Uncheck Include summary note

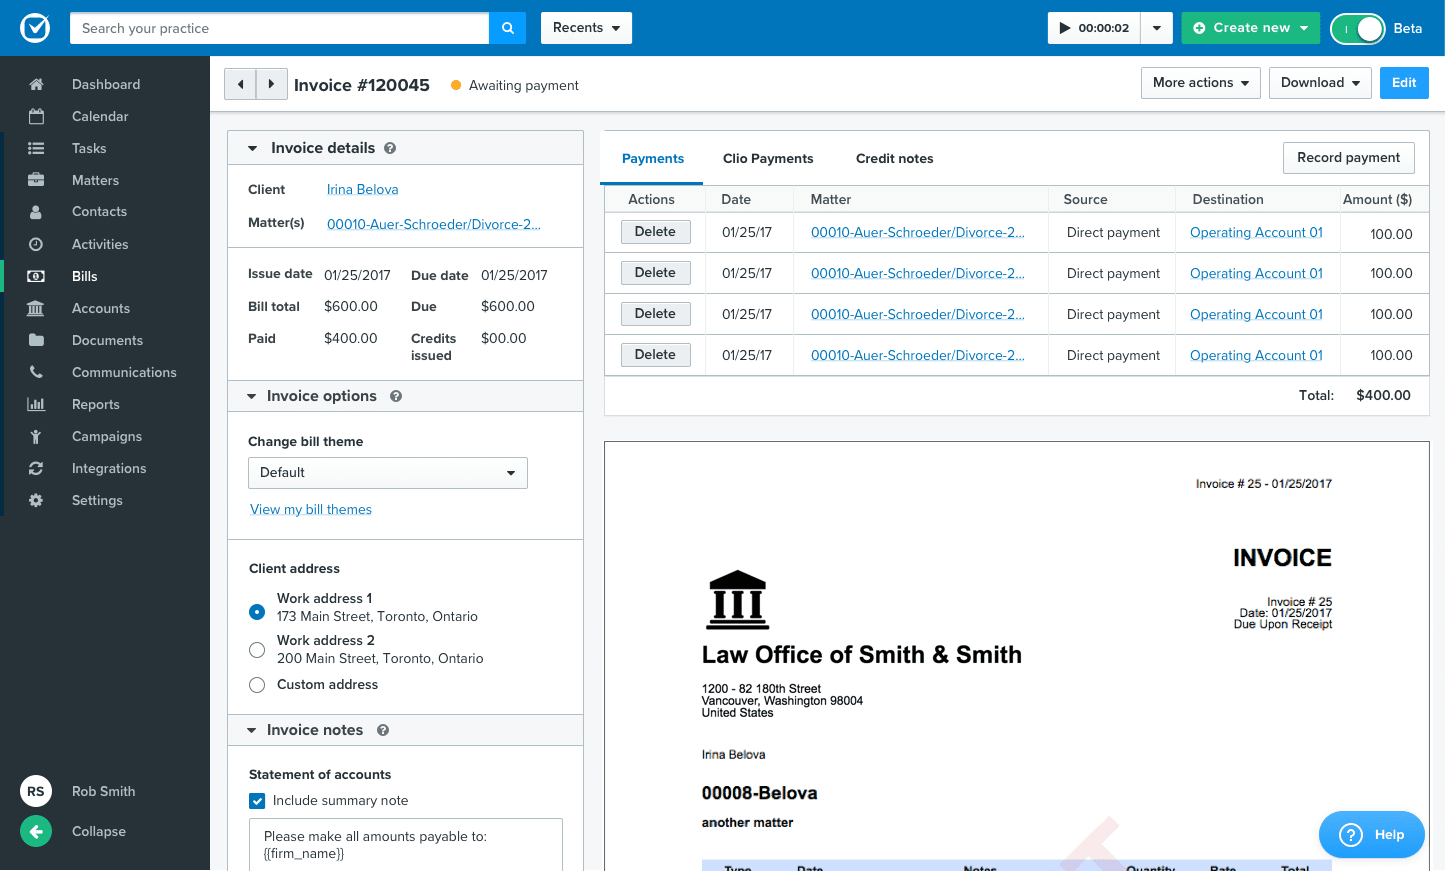coord(257,800)
